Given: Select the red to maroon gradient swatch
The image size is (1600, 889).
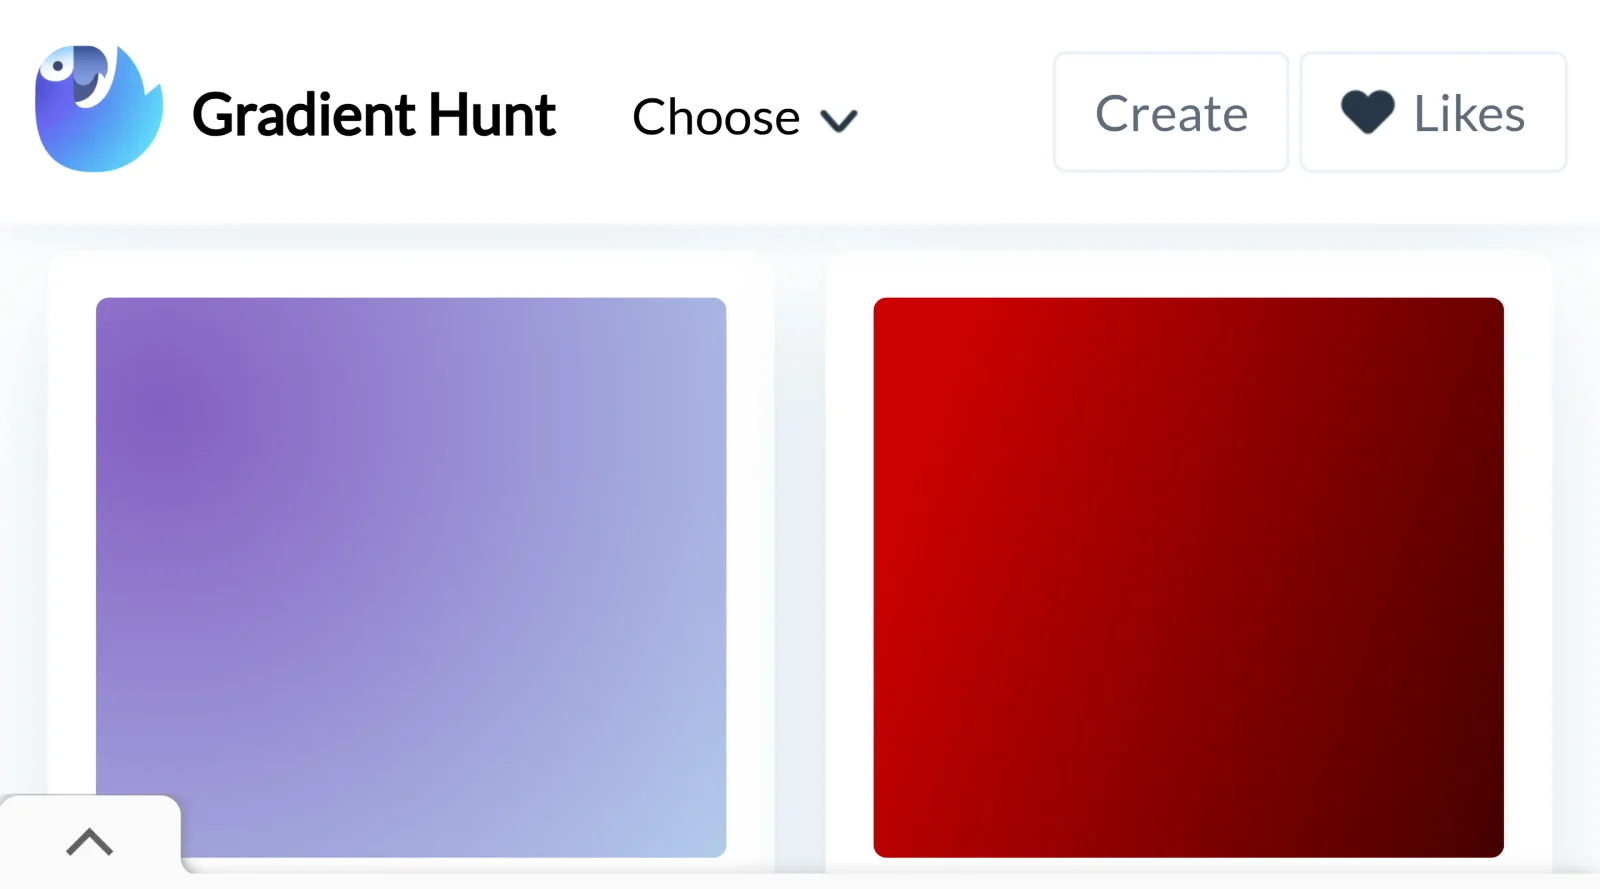Looking at the screenshot, I should coord(1188,577).
